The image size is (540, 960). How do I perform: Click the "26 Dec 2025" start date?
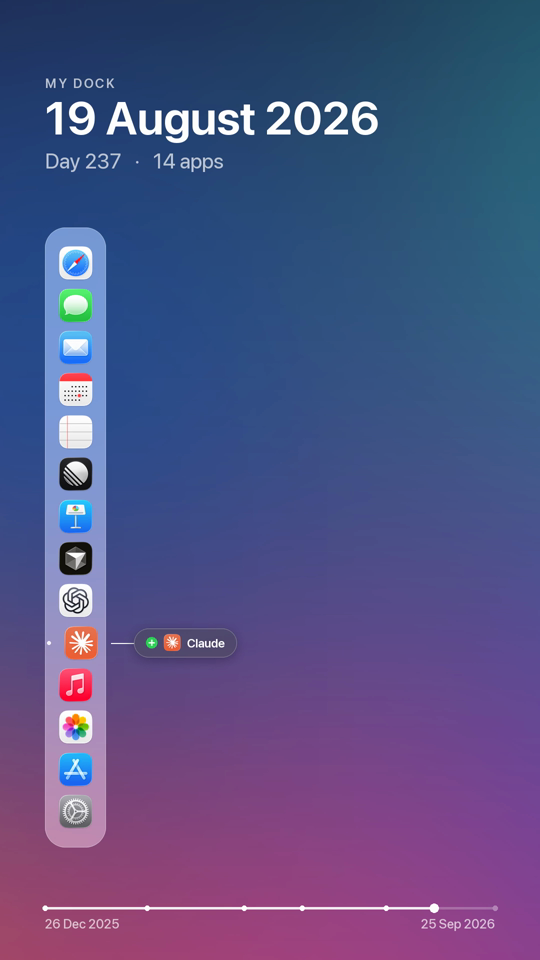click(82, 924)
